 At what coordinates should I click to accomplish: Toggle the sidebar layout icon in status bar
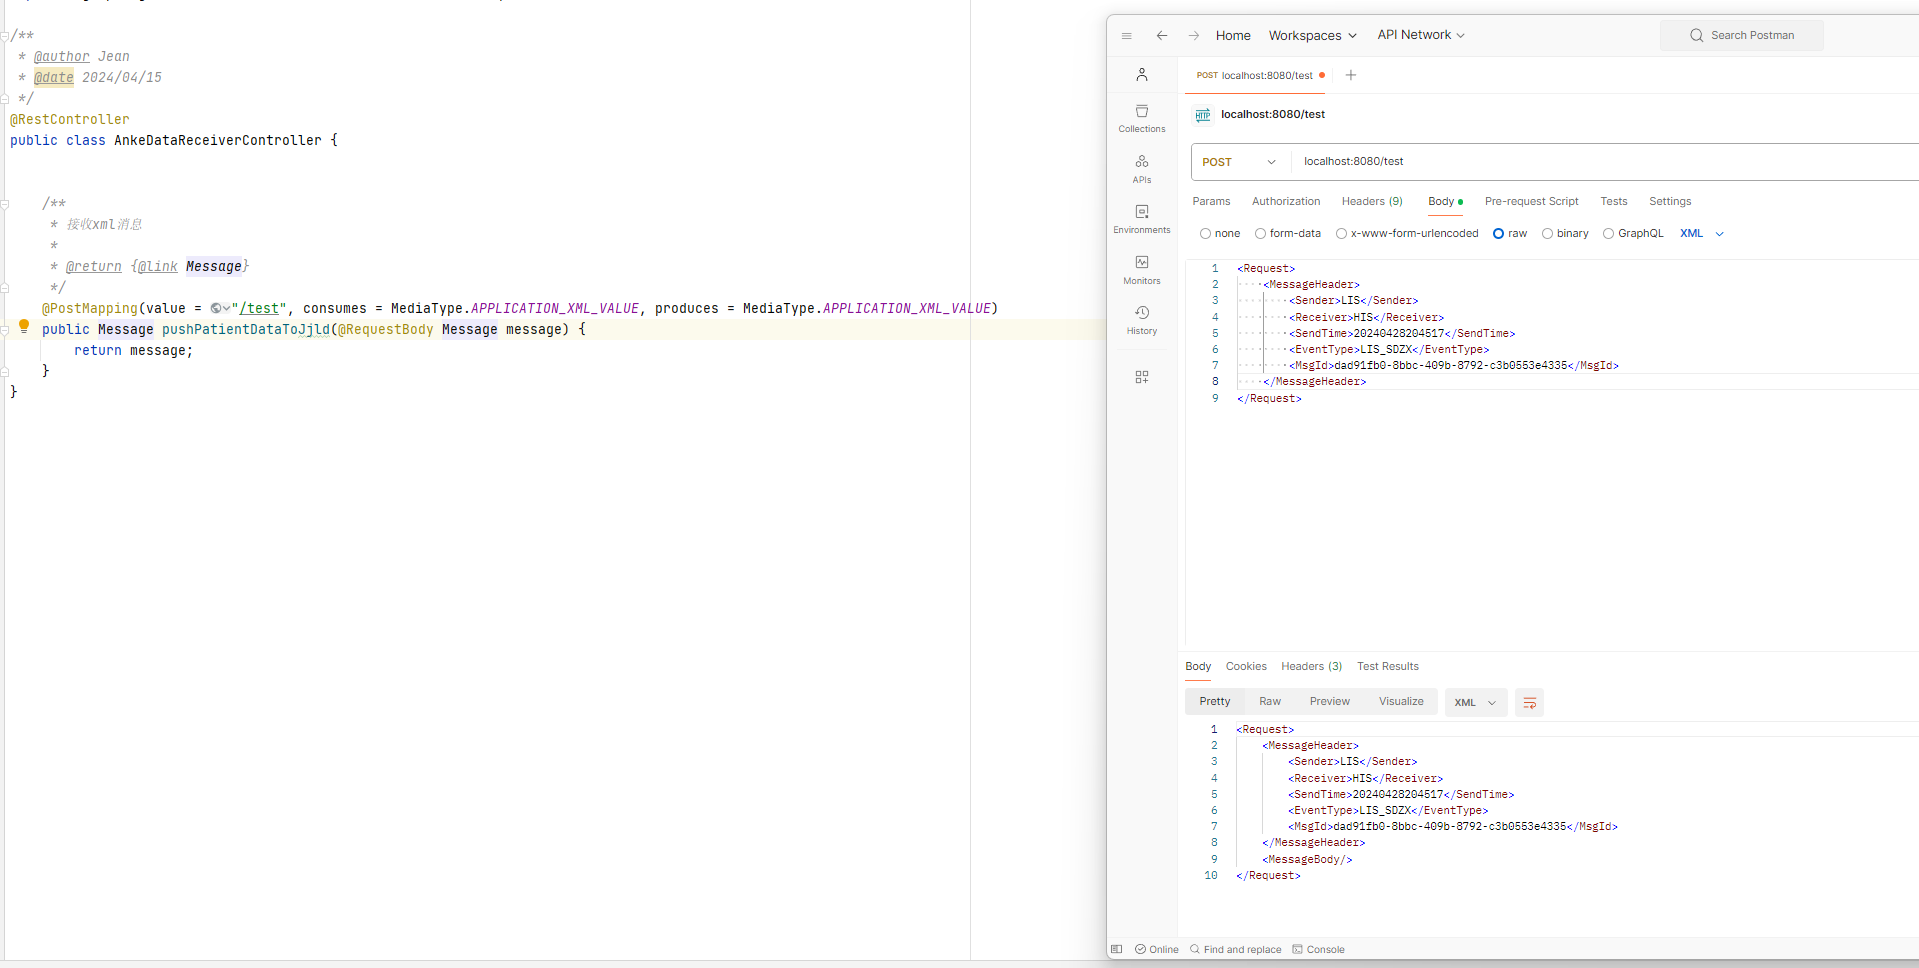click(1117, 949)
